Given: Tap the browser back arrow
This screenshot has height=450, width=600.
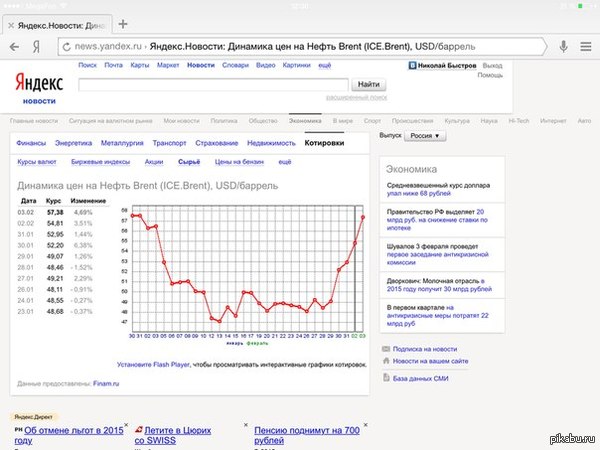Looking at the screenshot, I should tap(14, 47).
